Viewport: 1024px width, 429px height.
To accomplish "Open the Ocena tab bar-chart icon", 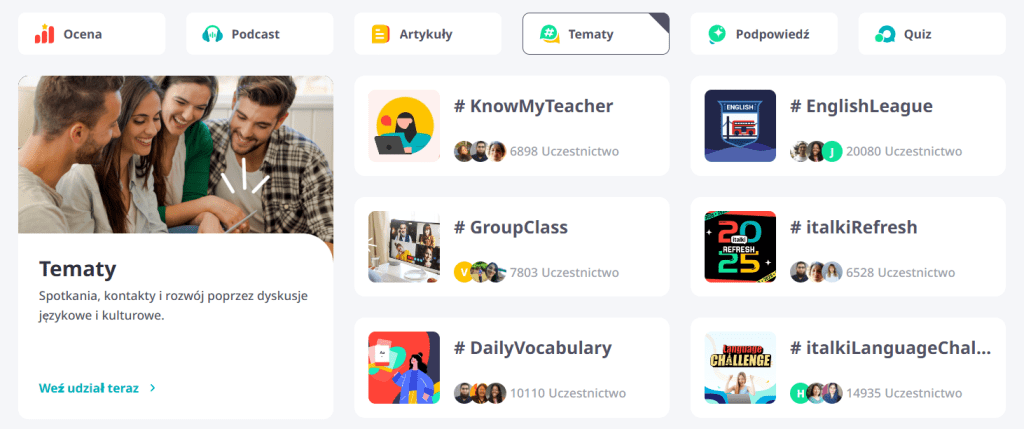I will pos(44,34).
